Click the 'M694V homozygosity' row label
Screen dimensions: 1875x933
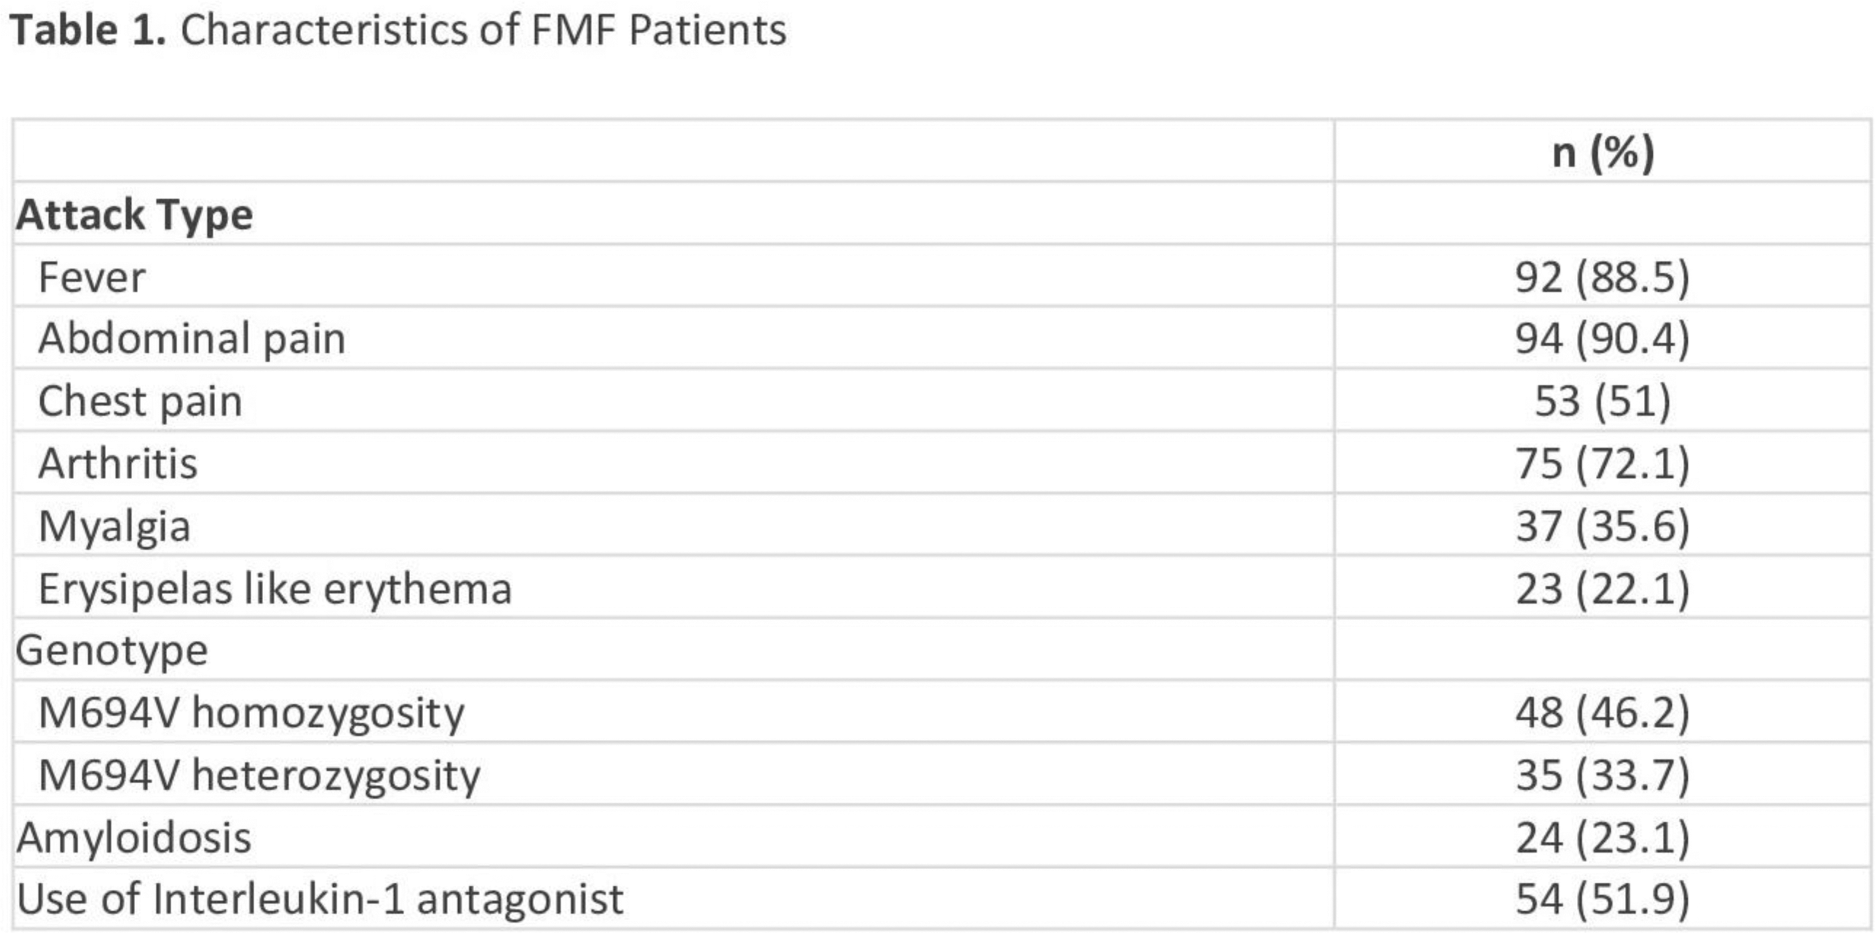(251, 713)
